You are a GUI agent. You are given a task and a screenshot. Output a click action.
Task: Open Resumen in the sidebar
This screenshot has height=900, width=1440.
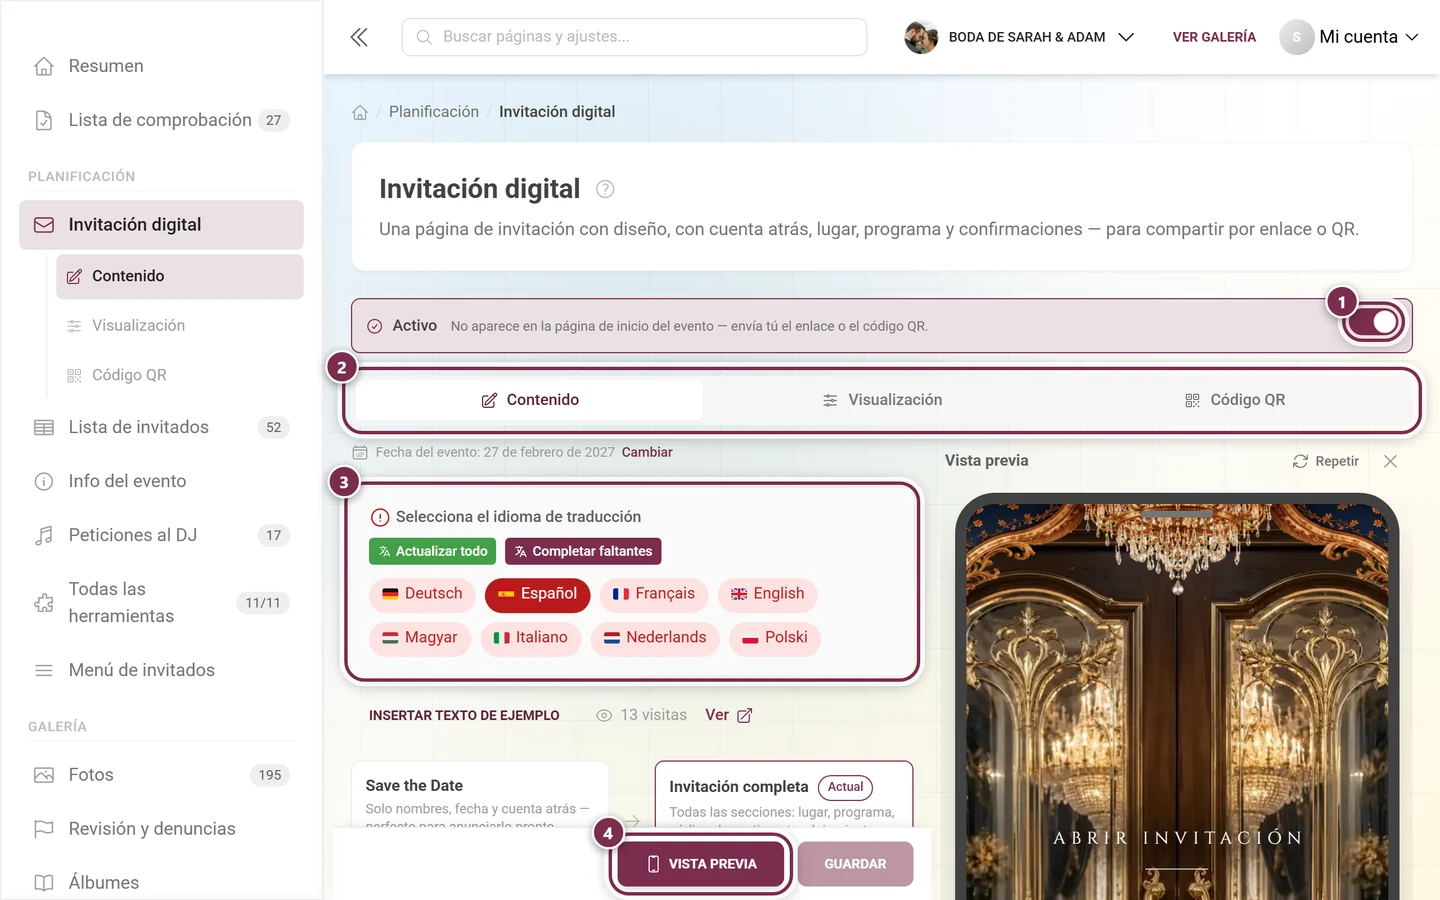pos(161,66)
